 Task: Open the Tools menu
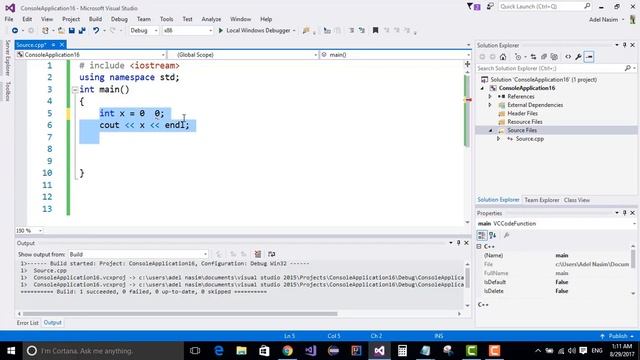click(x=166, y=19)
